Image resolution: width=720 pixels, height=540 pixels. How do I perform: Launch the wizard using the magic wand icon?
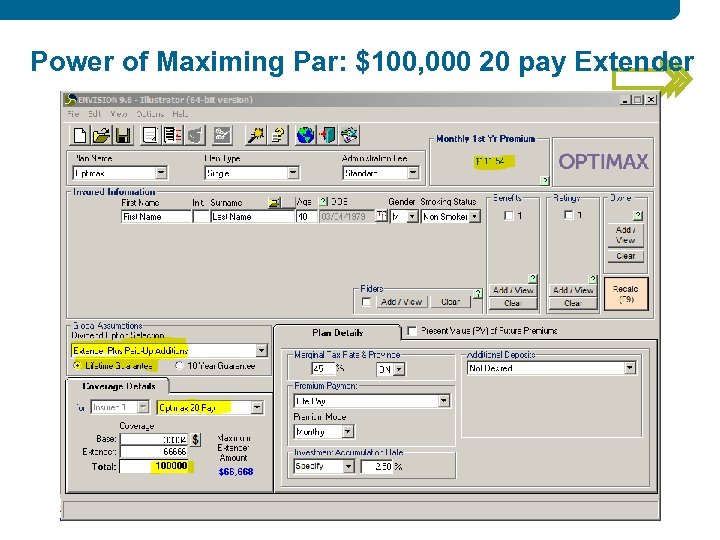255,135
